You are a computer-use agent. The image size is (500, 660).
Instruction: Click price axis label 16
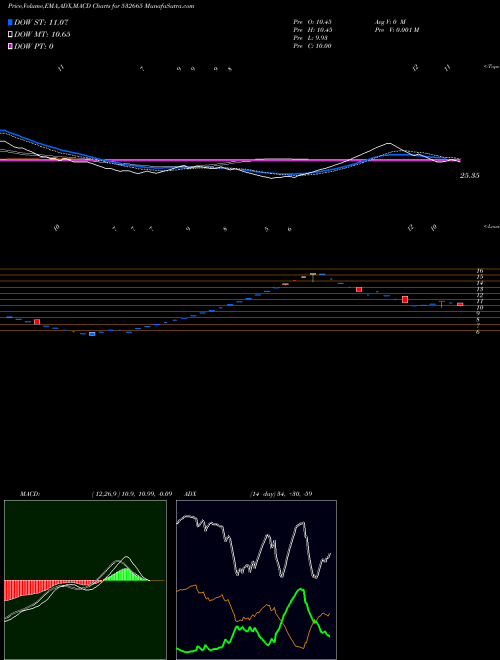(x=480, y=271)
